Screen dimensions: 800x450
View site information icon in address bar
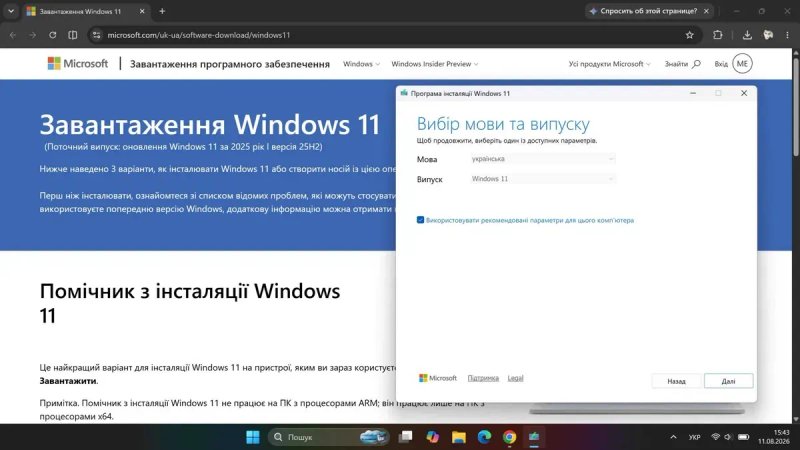(96, 35)
